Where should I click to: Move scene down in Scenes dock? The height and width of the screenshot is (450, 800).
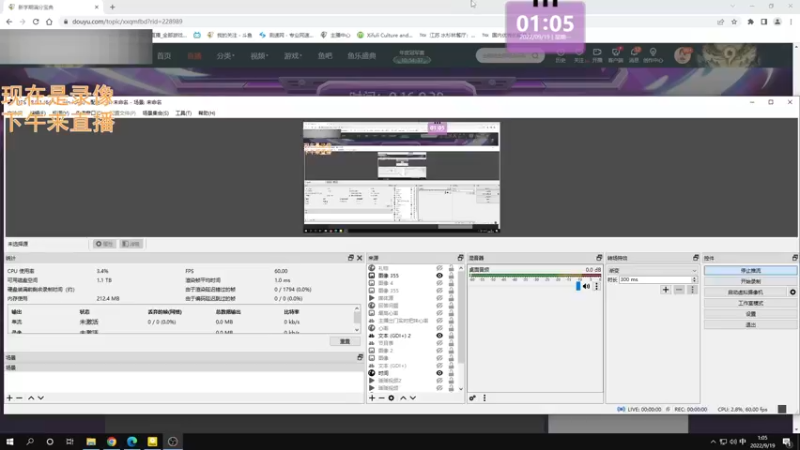click(41, 397)
